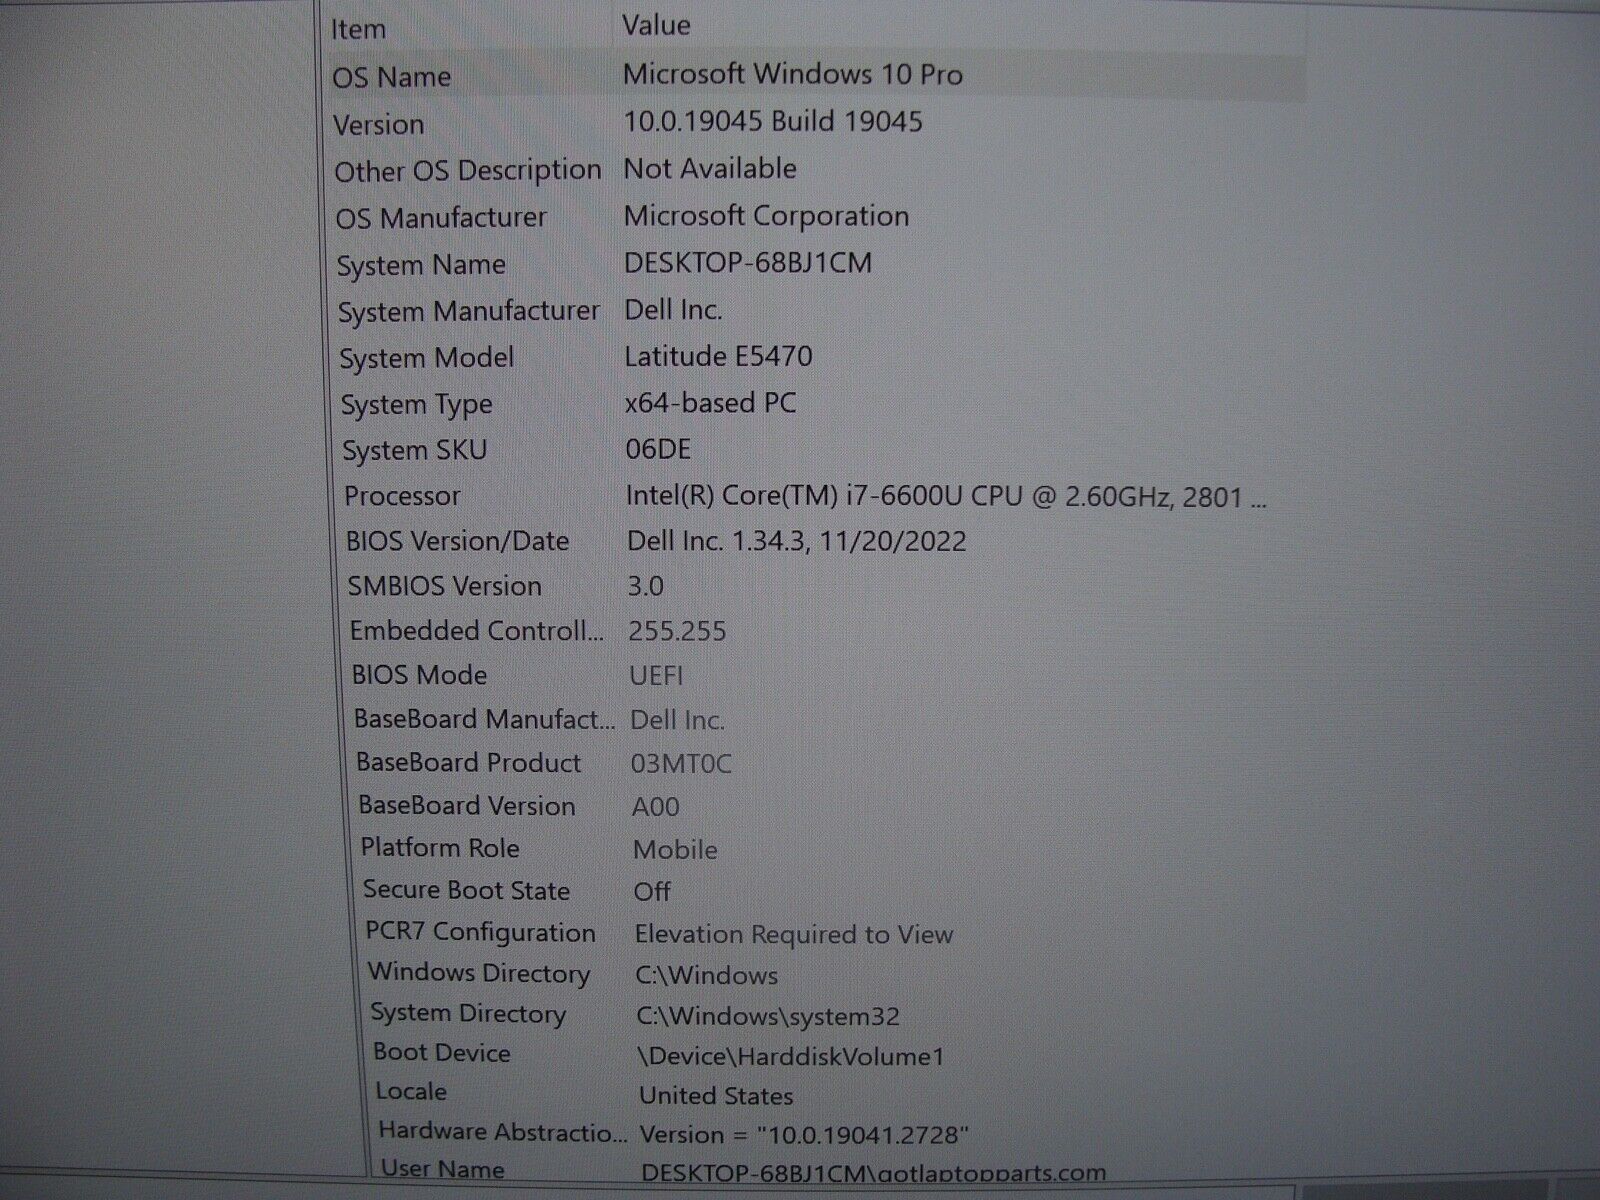
Task: Select the x64-based PC value
Action: 711,403
